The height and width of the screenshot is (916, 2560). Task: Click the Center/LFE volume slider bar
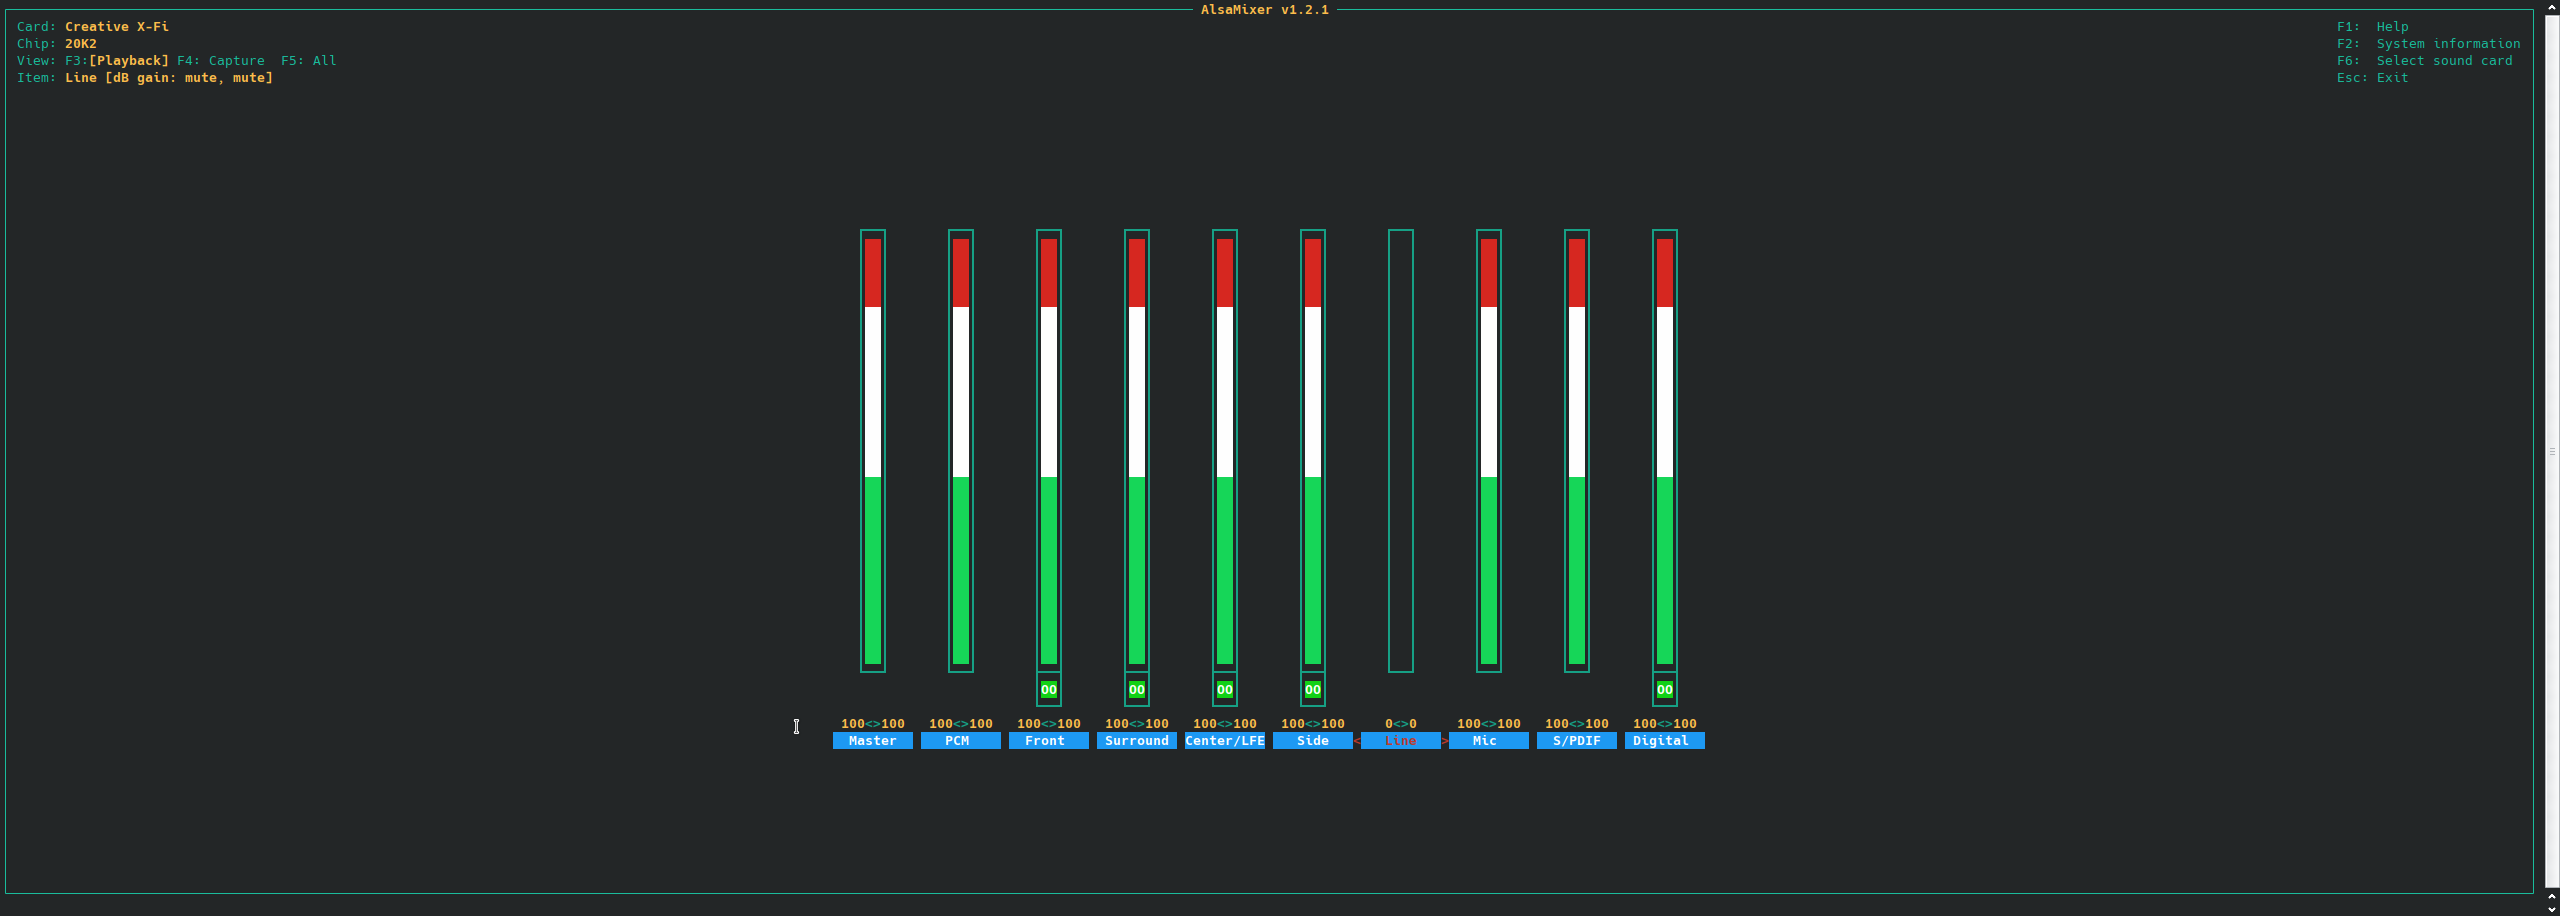tap(1224, 451)
